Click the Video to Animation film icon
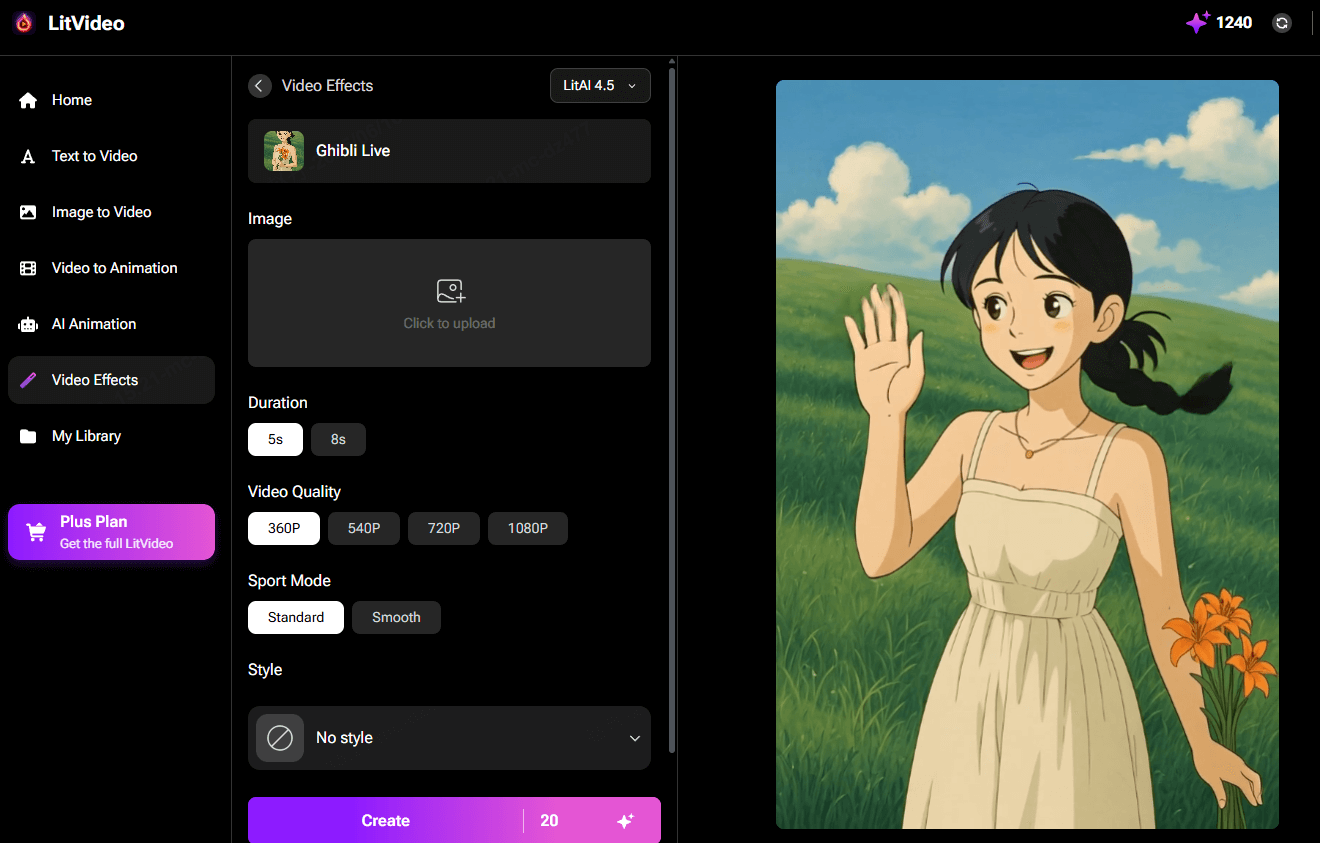Viewport: 1320px width, 843px height. pyautogui.click(x=28, y=268)
